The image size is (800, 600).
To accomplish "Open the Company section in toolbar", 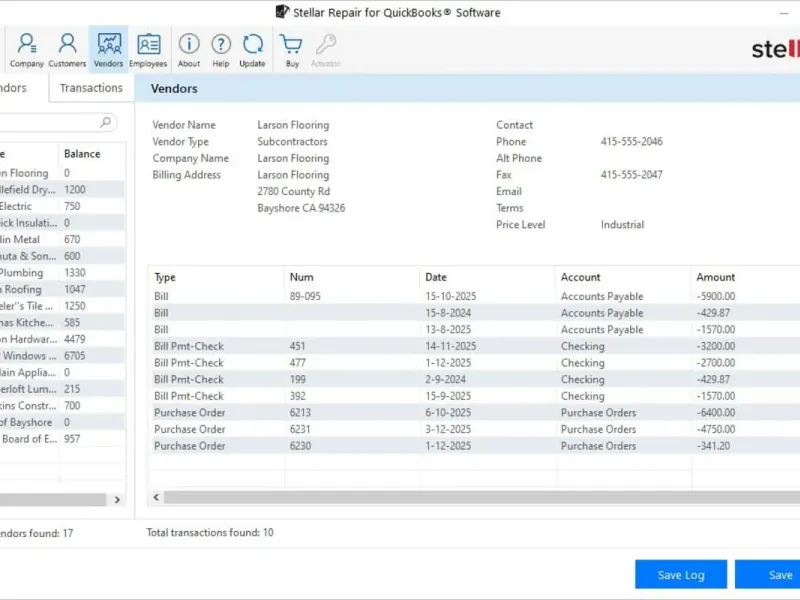I will click(27, 50).
